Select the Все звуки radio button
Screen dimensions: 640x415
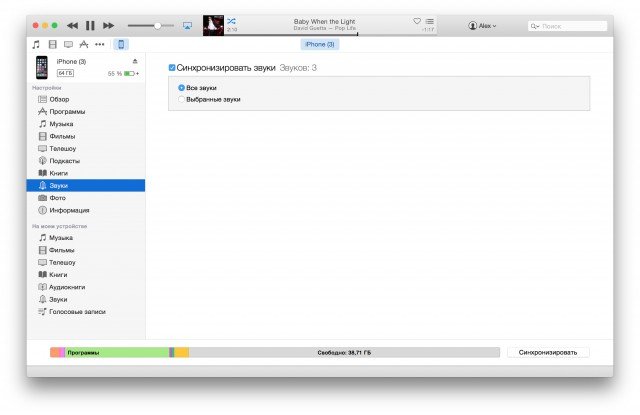[x=180, y=88]
